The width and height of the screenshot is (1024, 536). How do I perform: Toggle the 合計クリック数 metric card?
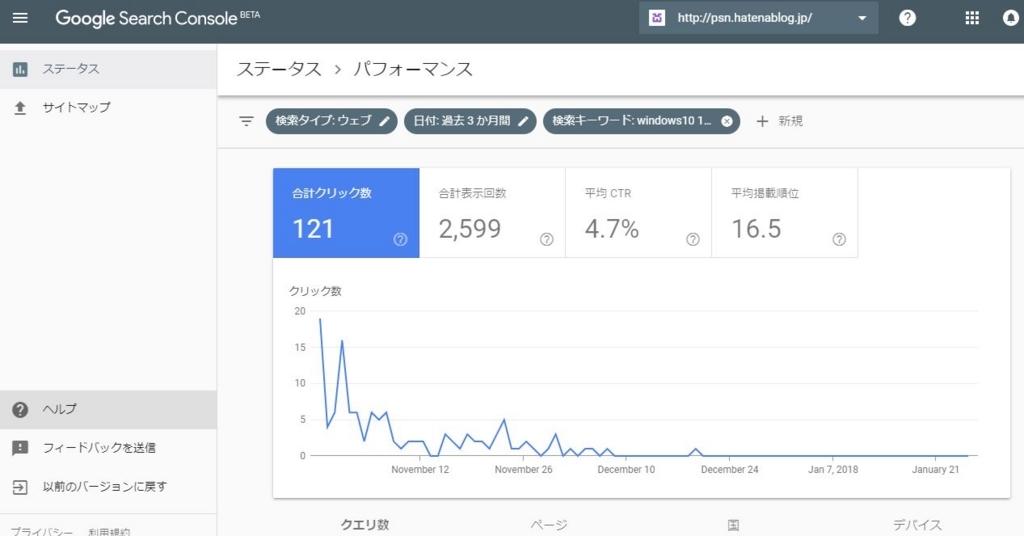[346, 213]
